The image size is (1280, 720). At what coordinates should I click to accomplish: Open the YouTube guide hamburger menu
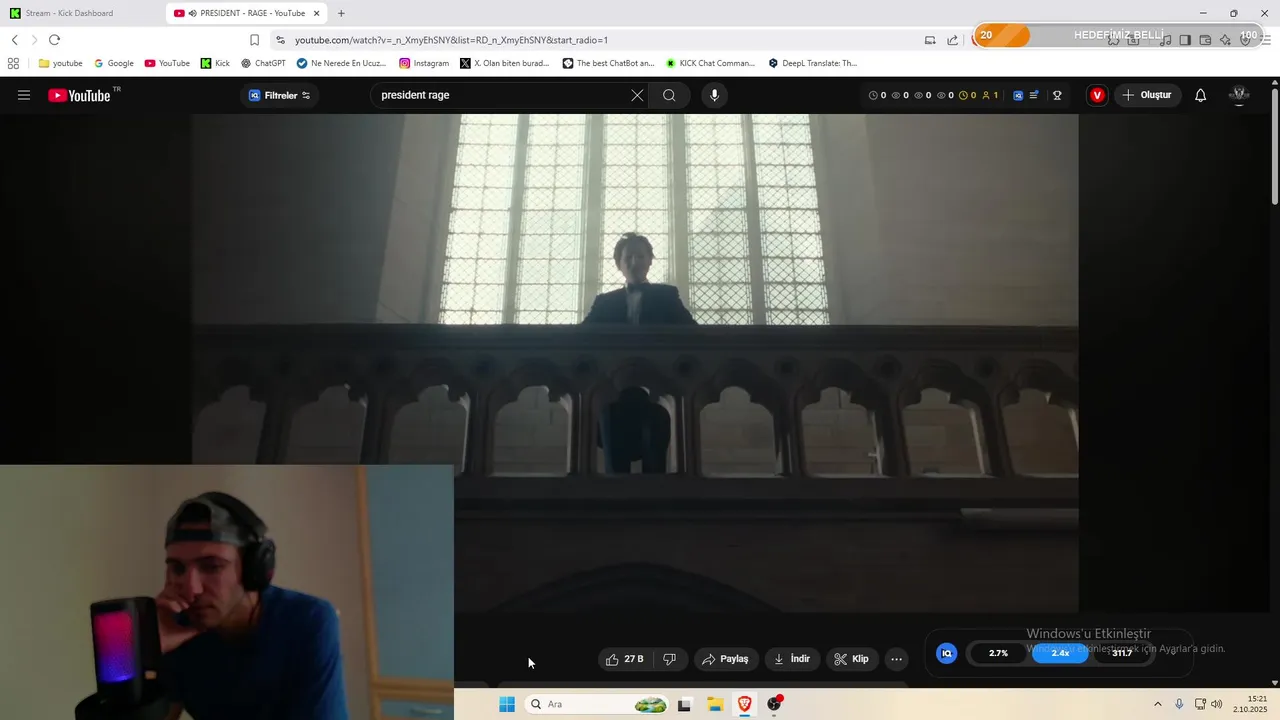click(x=24, y=95)
